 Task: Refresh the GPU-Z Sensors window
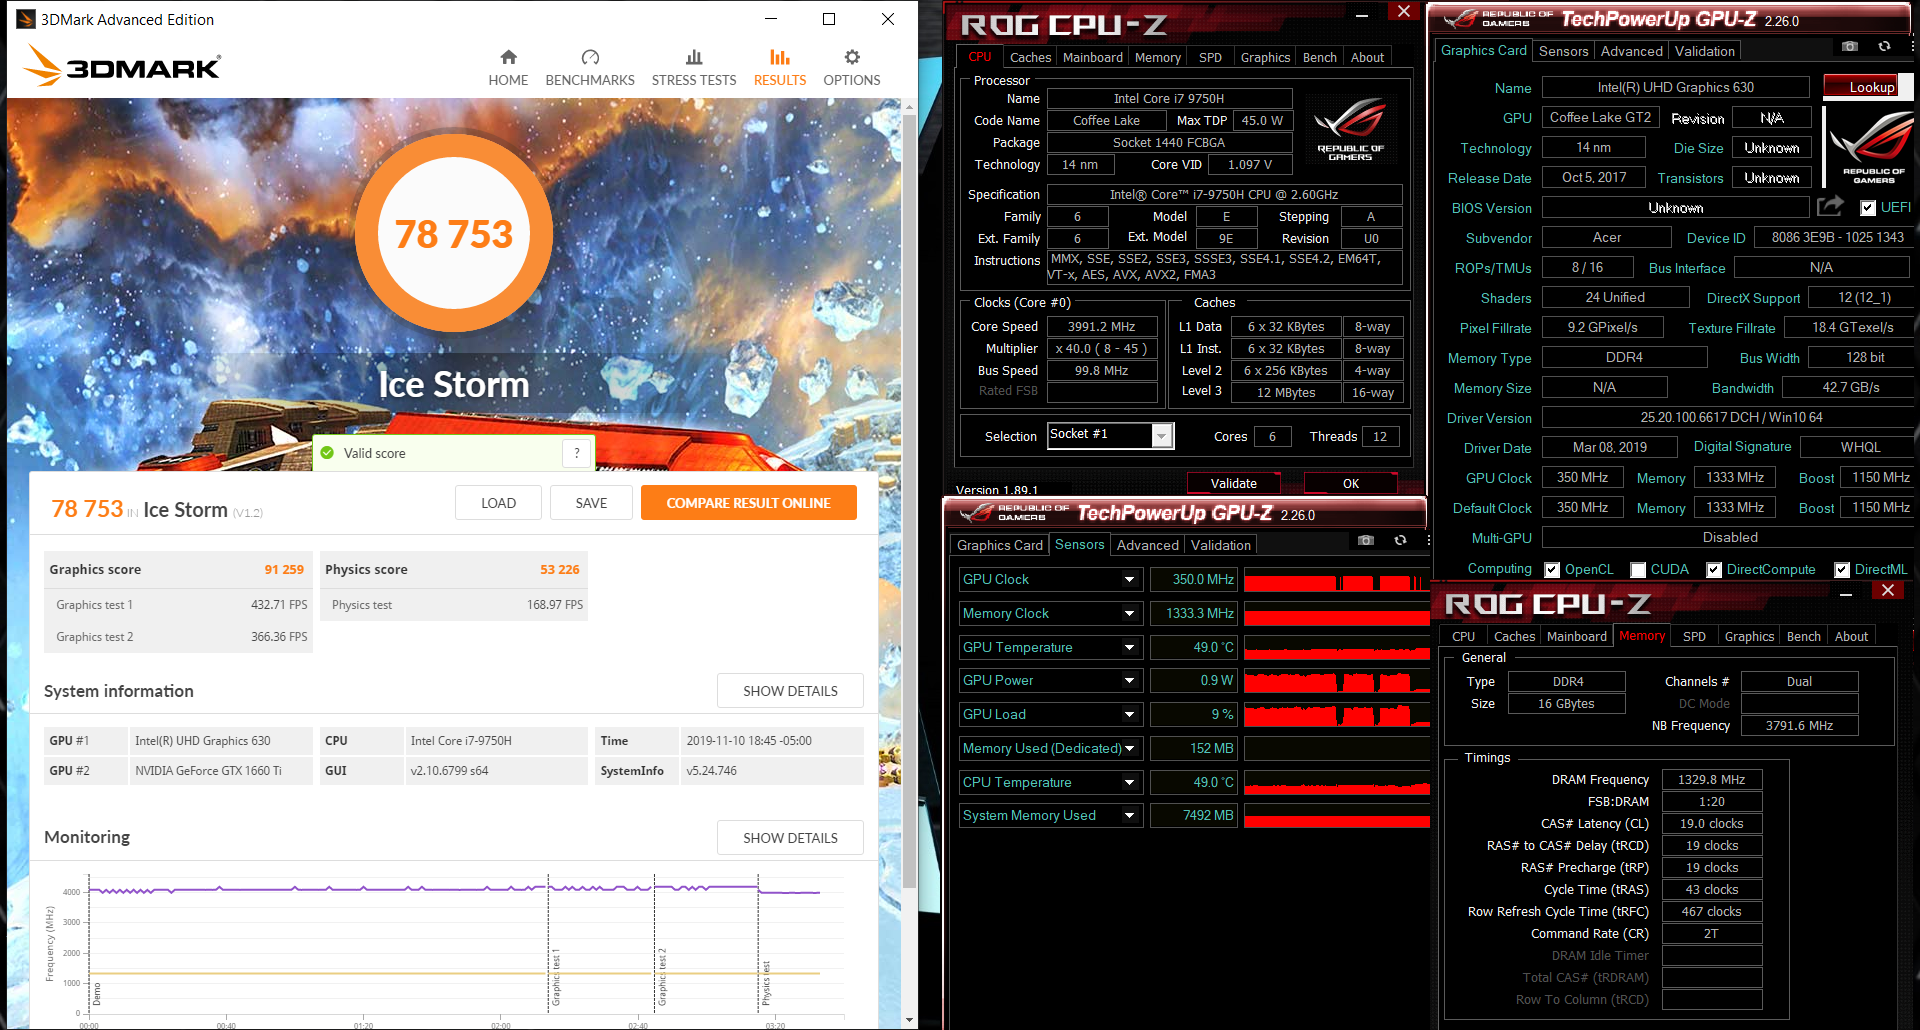click(1400, 540)
